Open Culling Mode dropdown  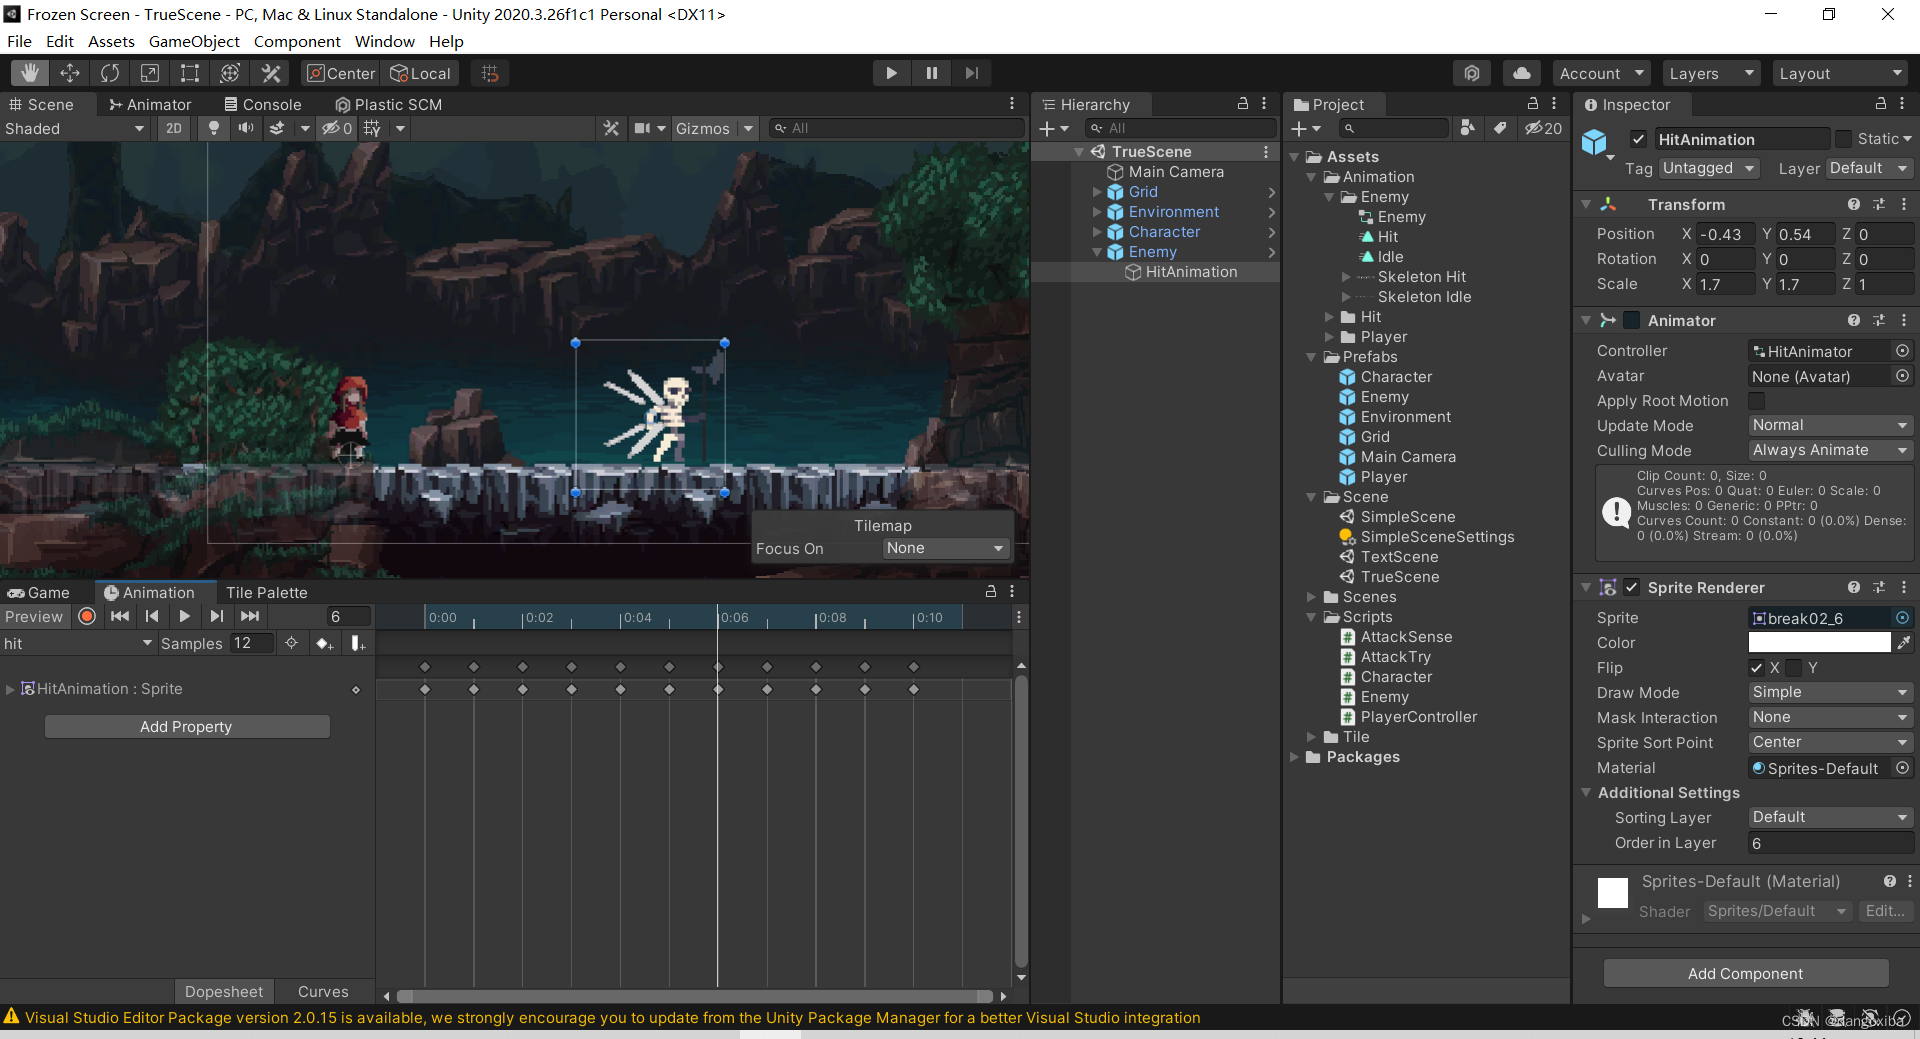click(x=1830, y=450)
